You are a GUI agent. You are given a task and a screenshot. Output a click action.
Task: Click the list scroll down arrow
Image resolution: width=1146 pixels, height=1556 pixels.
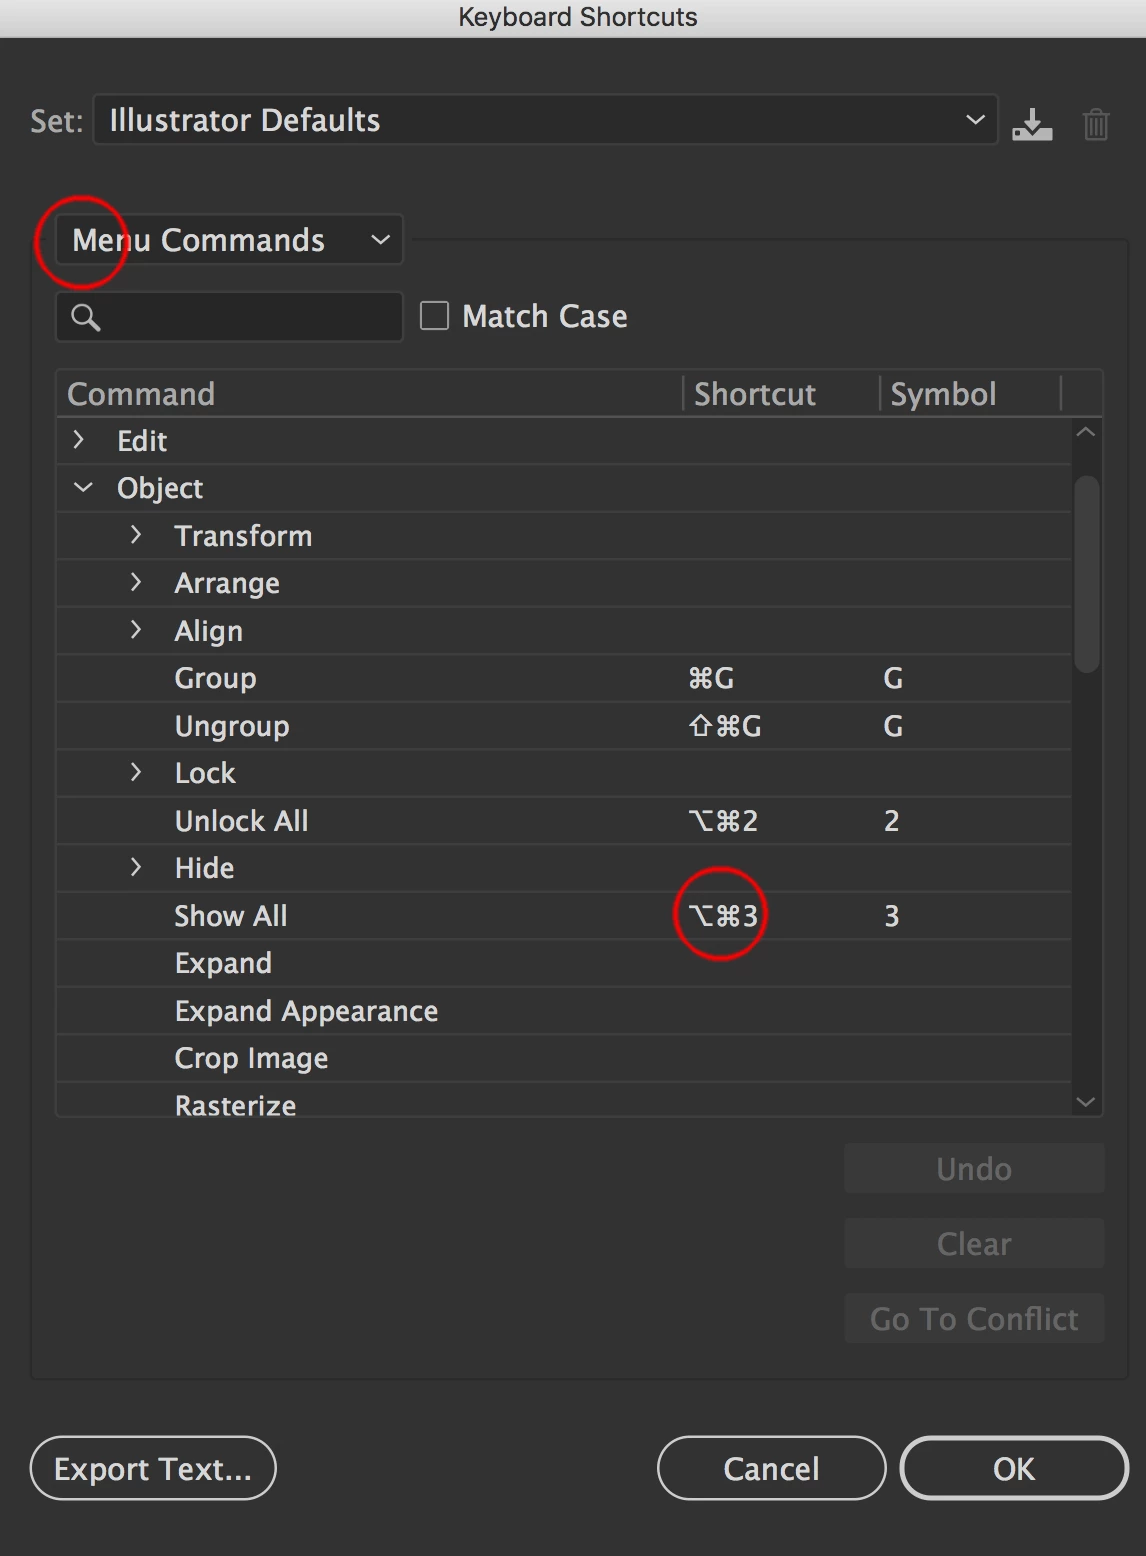[x=1086, y=1102]
